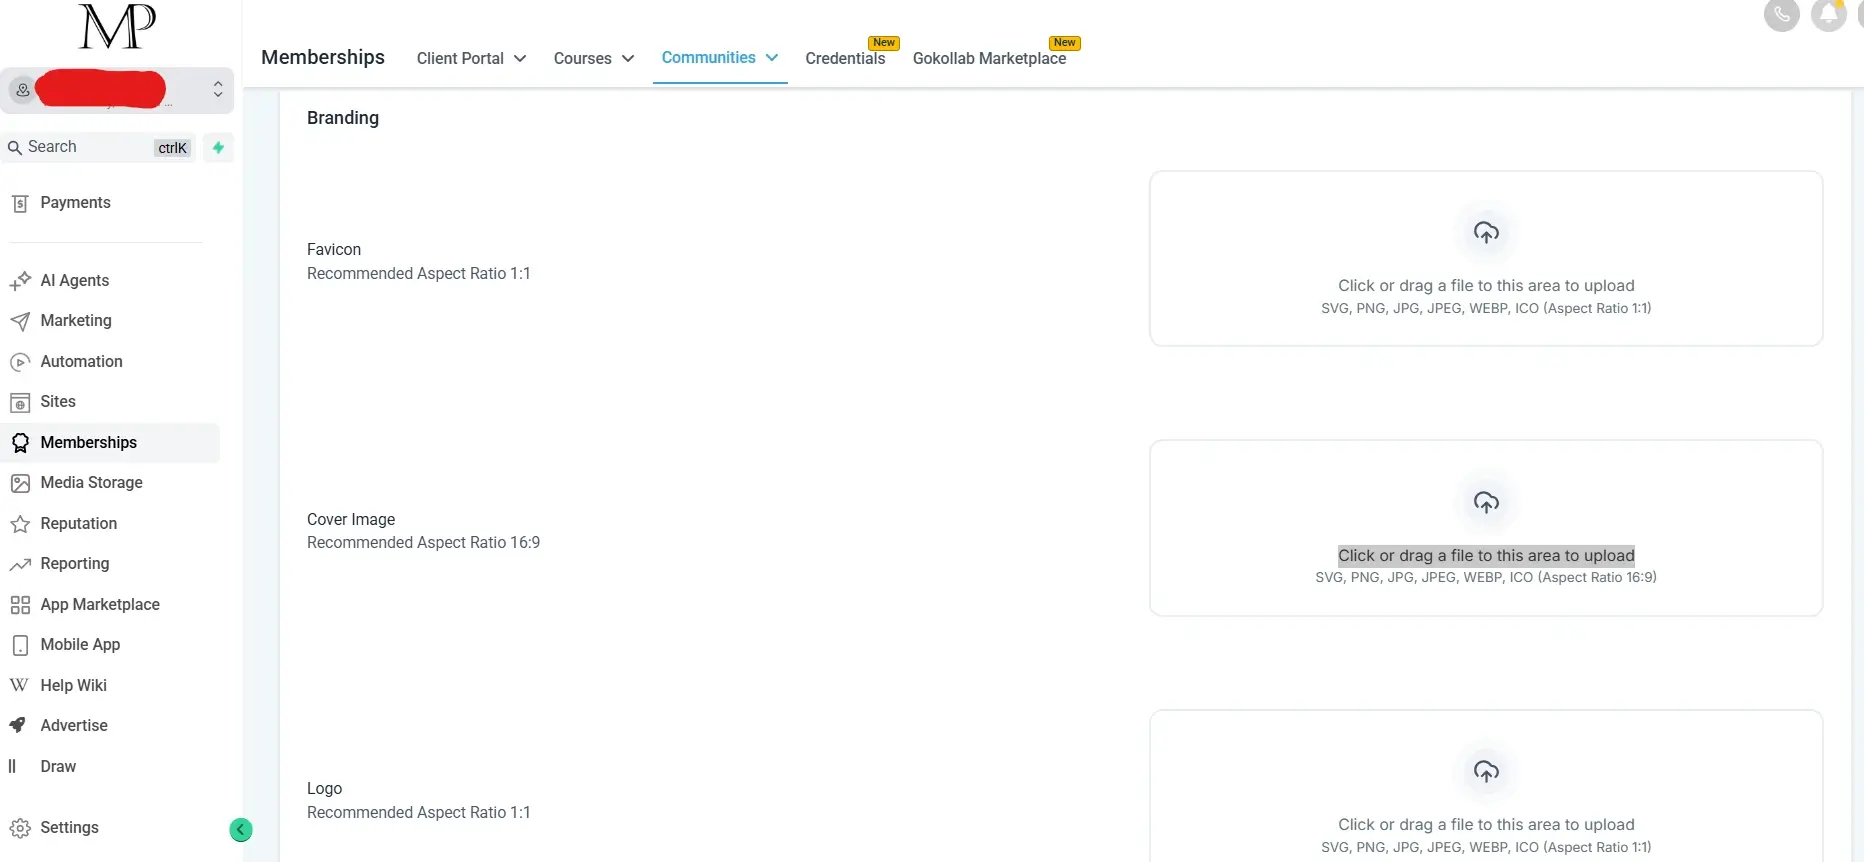1864x862 pixels.
Task: Open Media Storage link in sidebar
Action: (92, 483)
